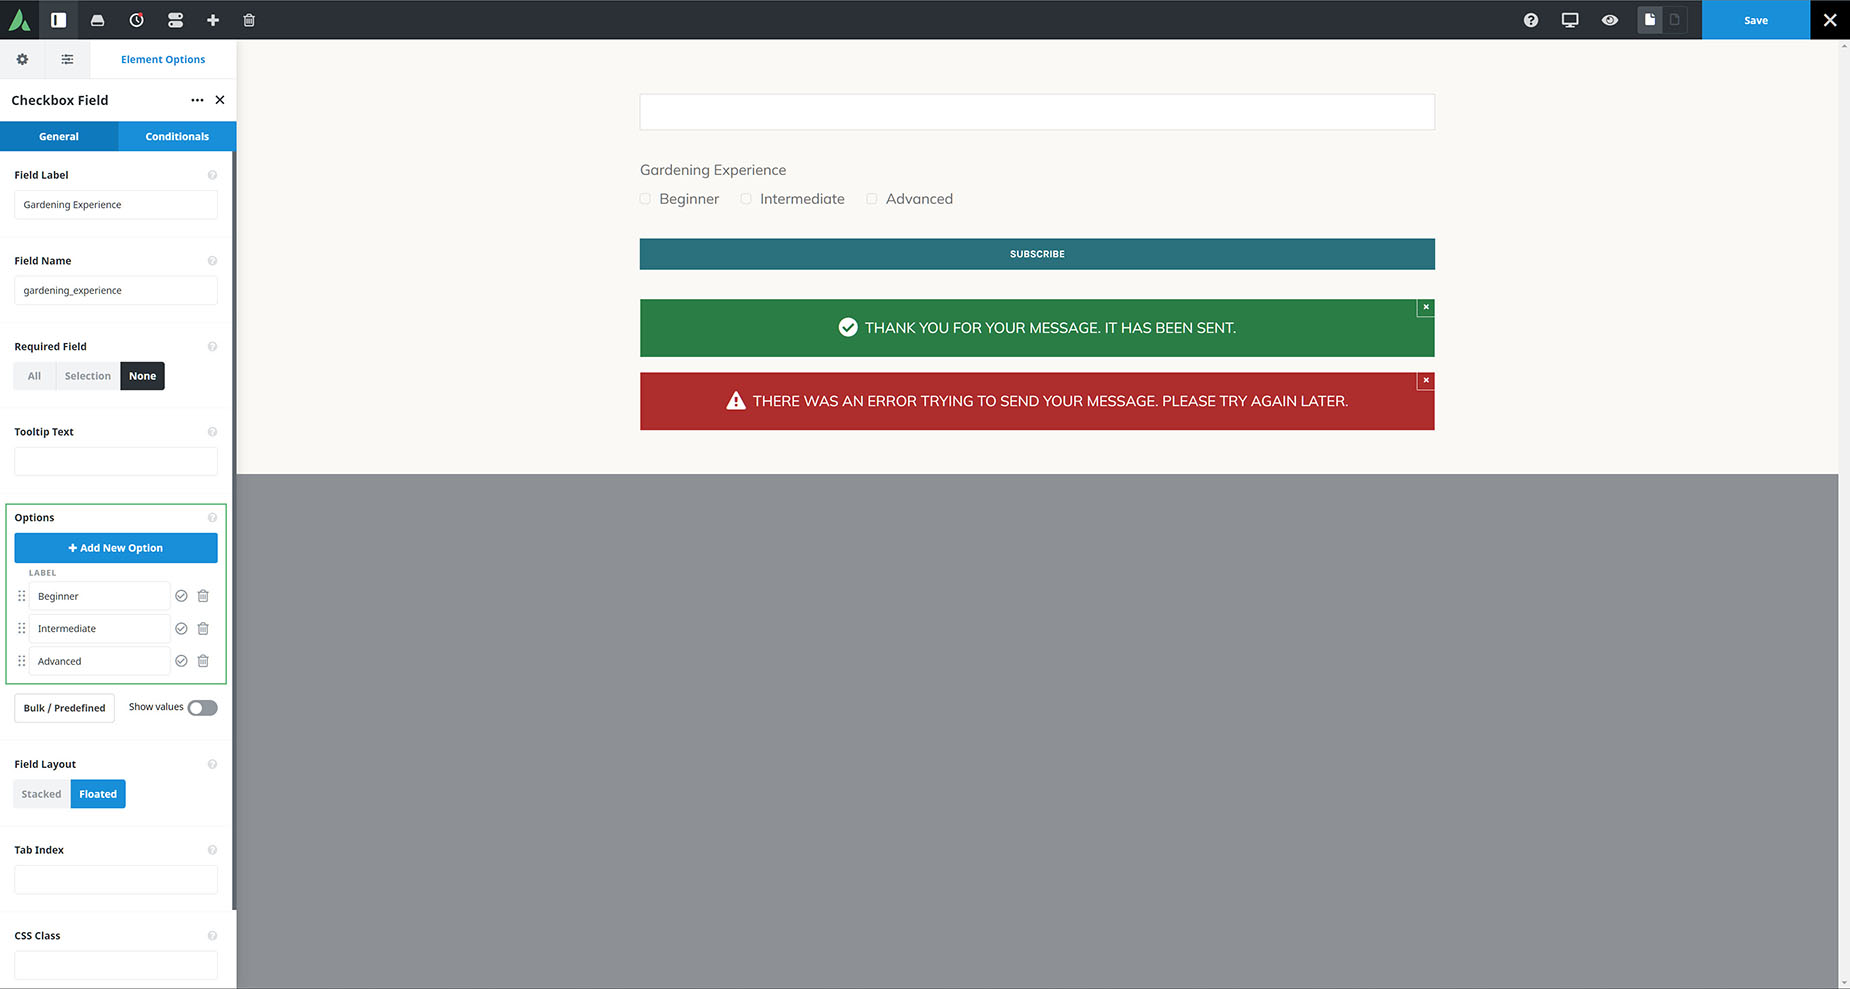The height and width of the screenshot is (989, 1850).
Task: Click the Field Label input
Action: click(x=116, y=205)
